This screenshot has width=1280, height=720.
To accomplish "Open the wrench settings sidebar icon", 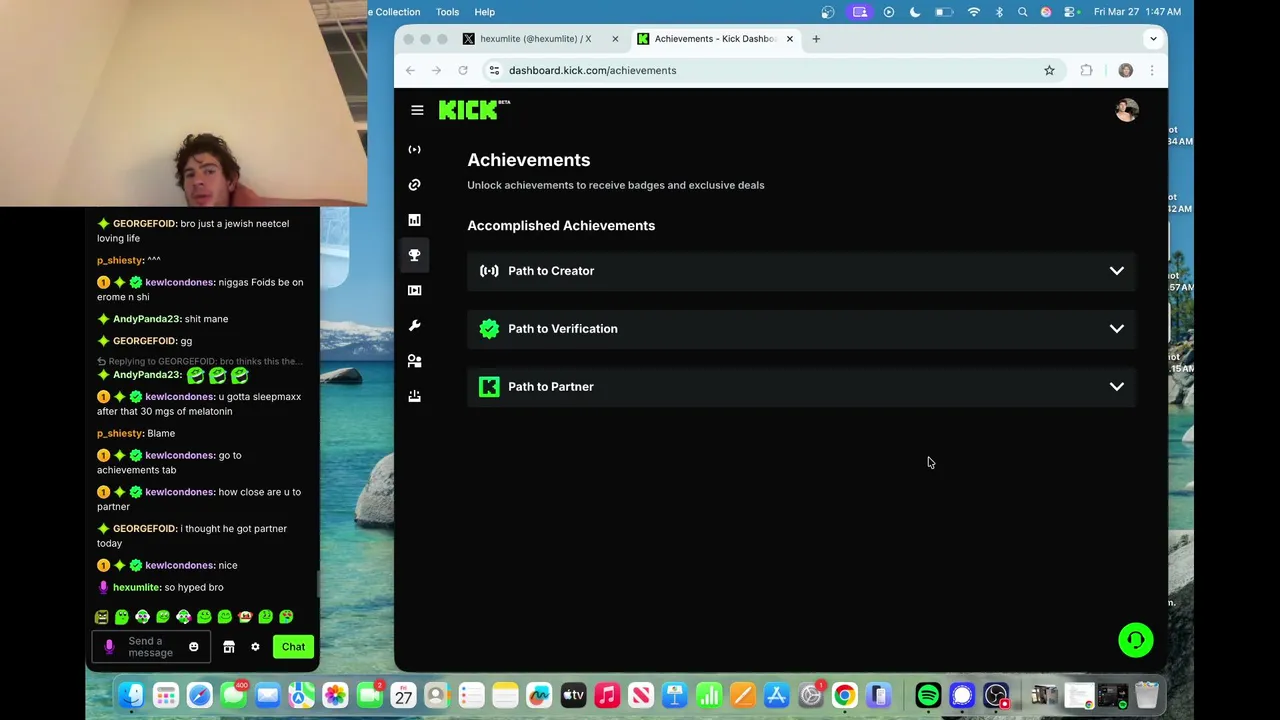I will tap(415, 326).
